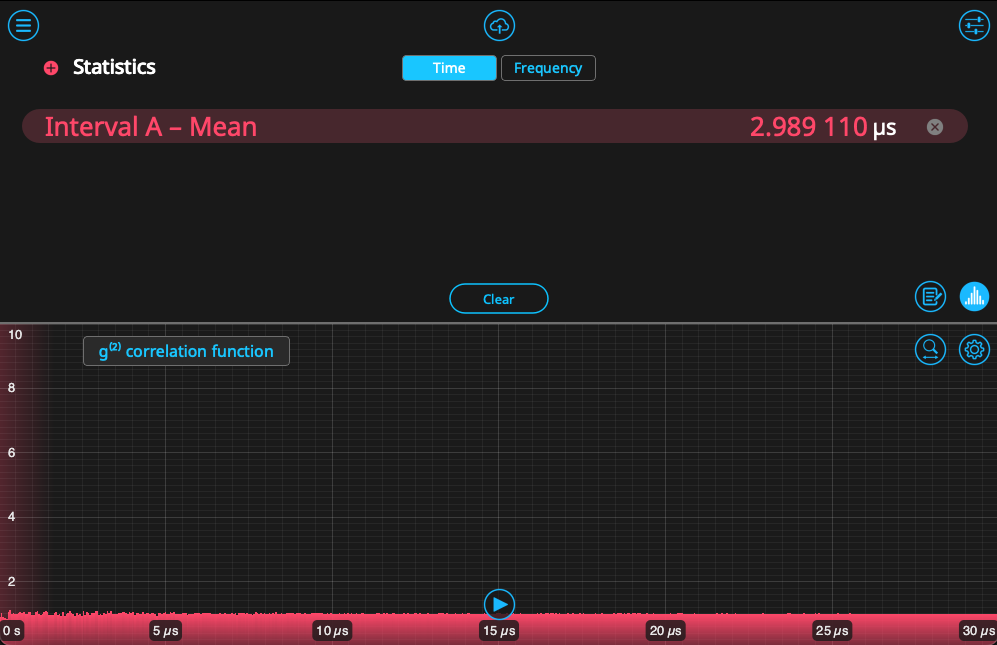Viewport: 997px width, 645px height.
Task: Click the 0 s time axis label
Action: tap(13, 631)
